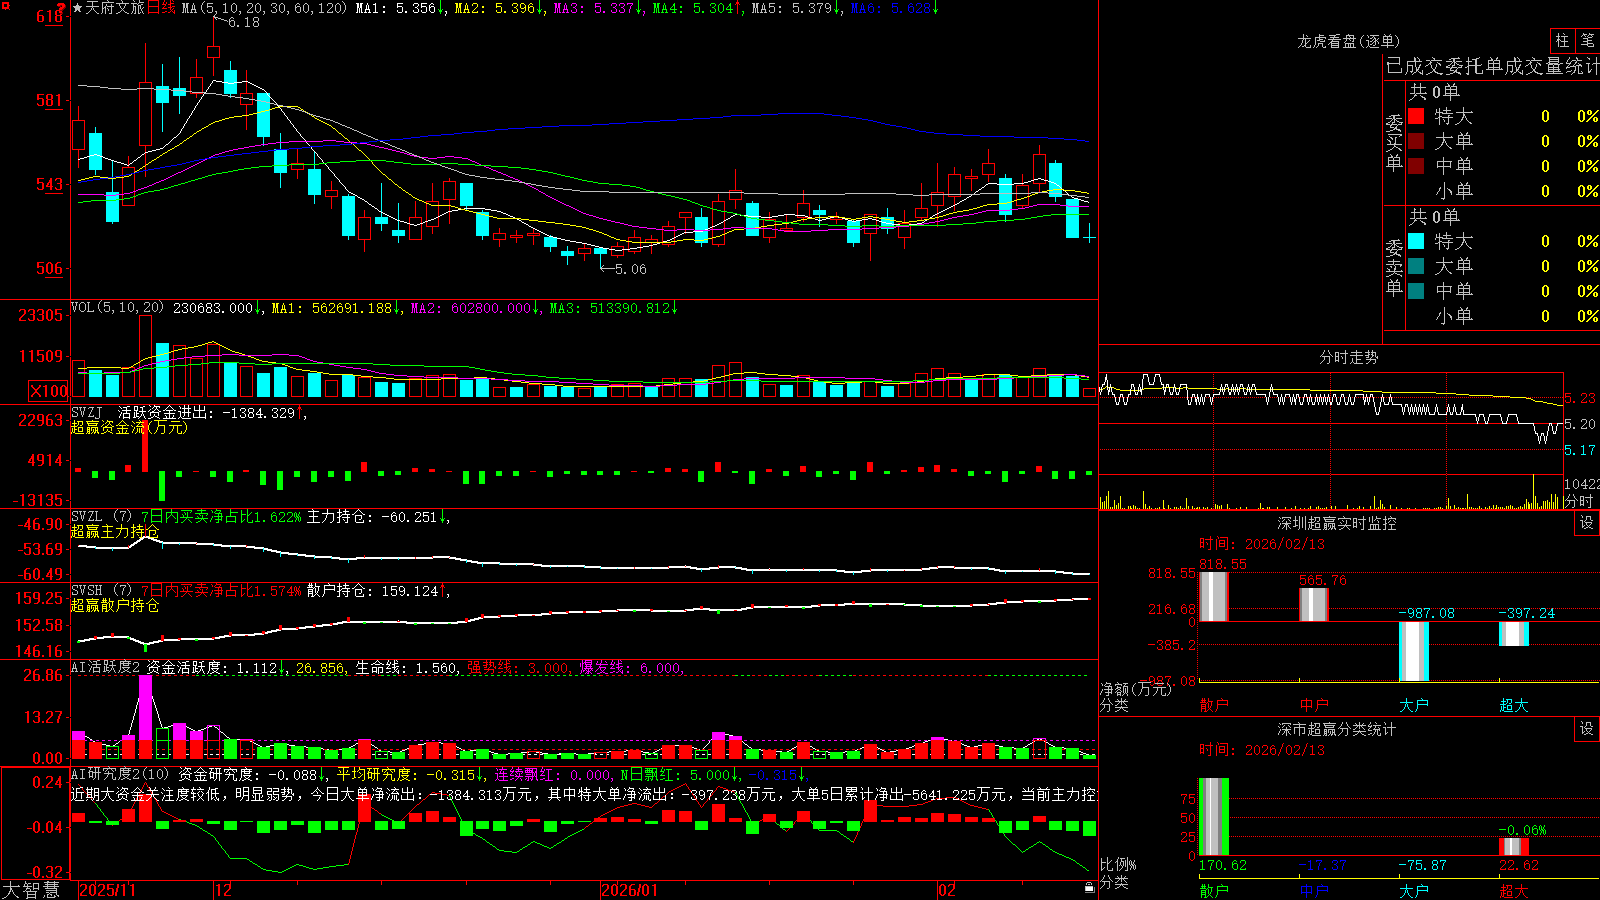
Task: Click the teal 中单 sell-order swatch
Action: pos(1416,291)
